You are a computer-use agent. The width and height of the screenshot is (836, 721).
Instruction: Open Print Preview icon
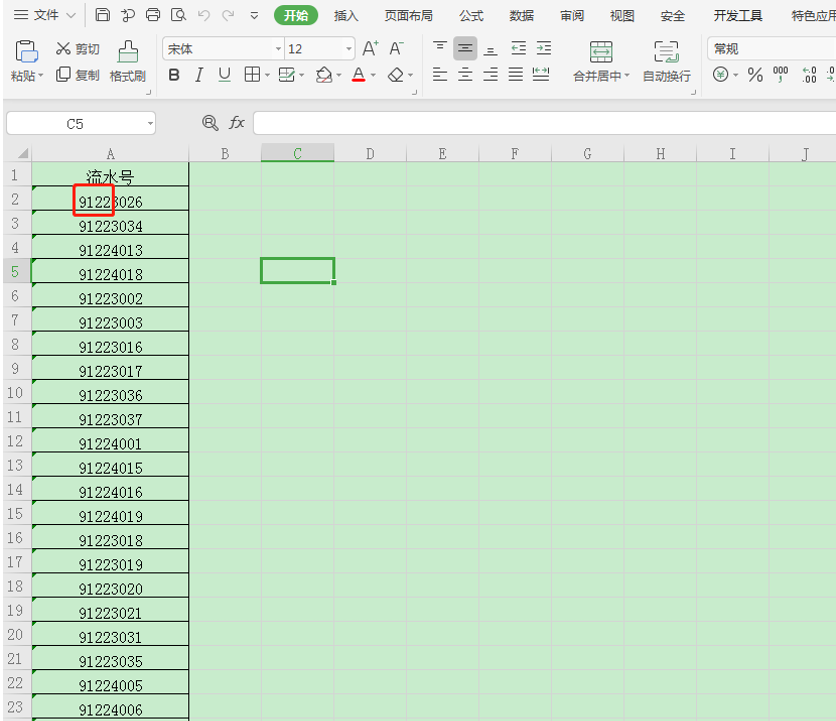[x=178, y=15]
